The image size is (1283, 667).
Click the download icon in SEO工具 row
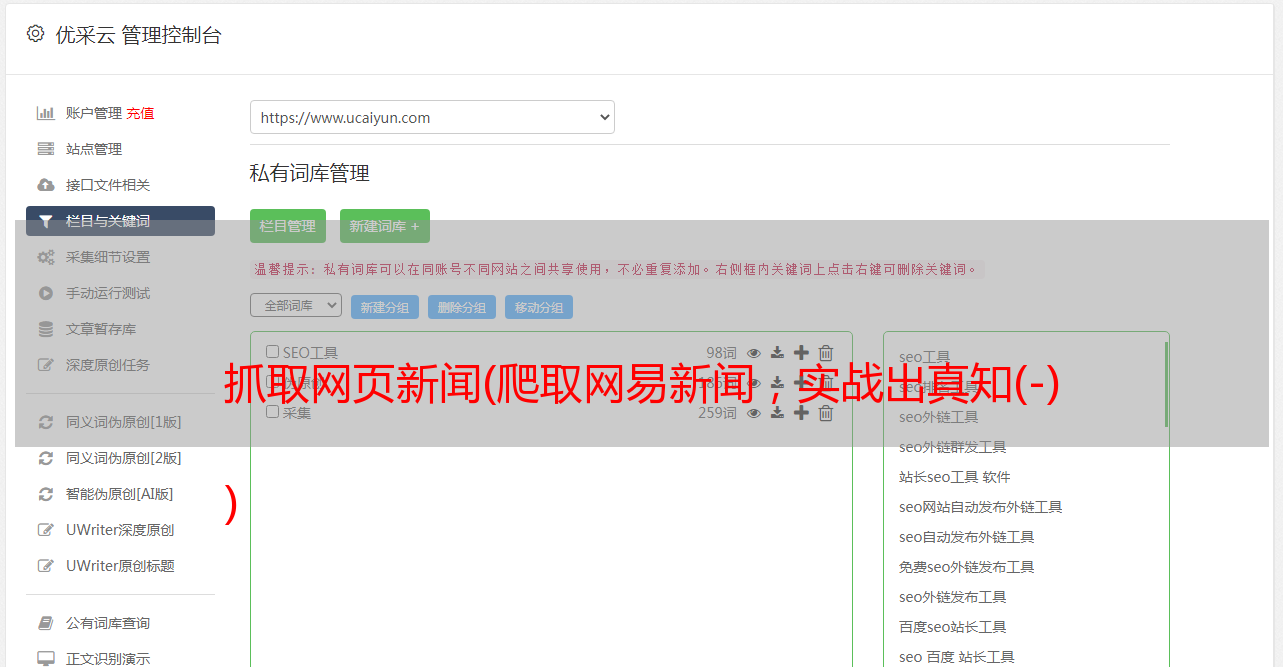coord(777,352)
